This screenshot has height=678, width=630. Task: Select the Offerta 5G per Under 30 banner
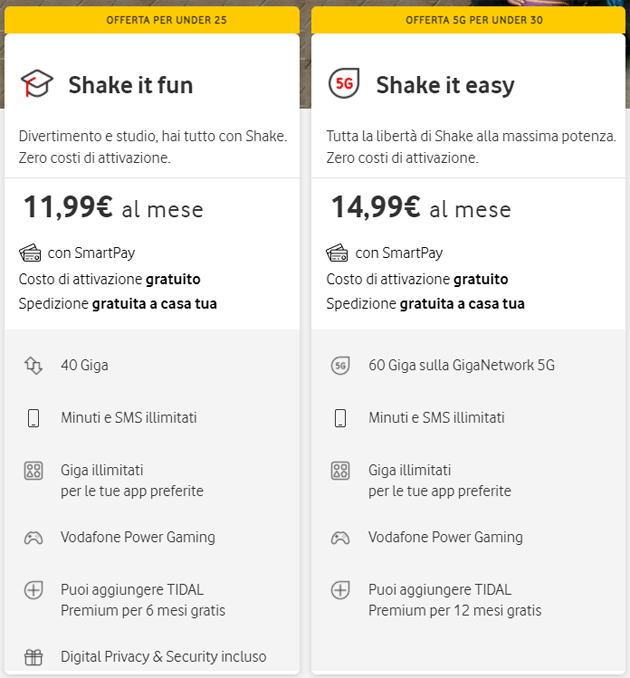[460, 20]
